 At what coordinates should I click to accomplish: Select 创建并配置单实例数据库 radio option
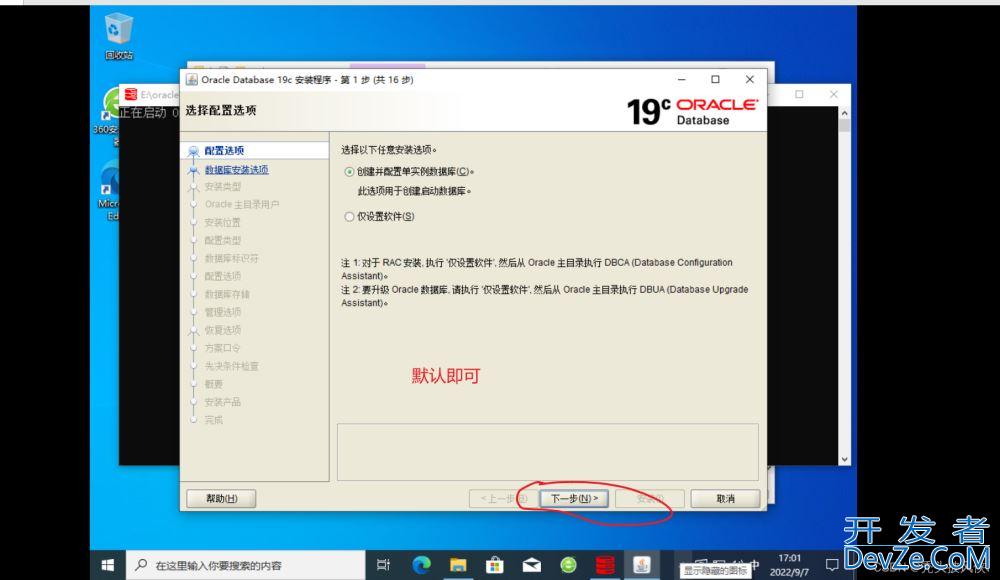[x=349, y=172]
